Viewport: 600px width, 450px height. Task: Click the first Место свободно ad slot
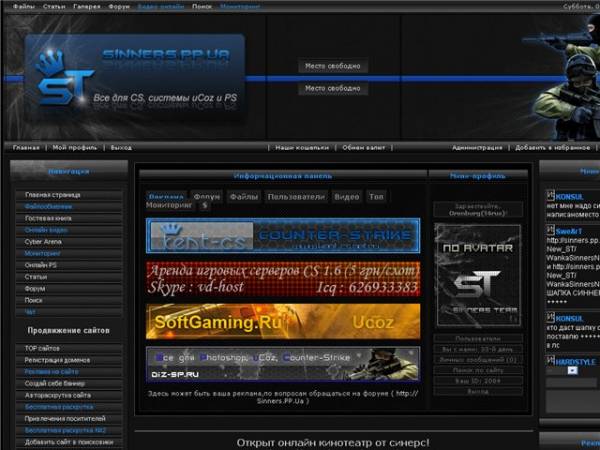point(333,66)
